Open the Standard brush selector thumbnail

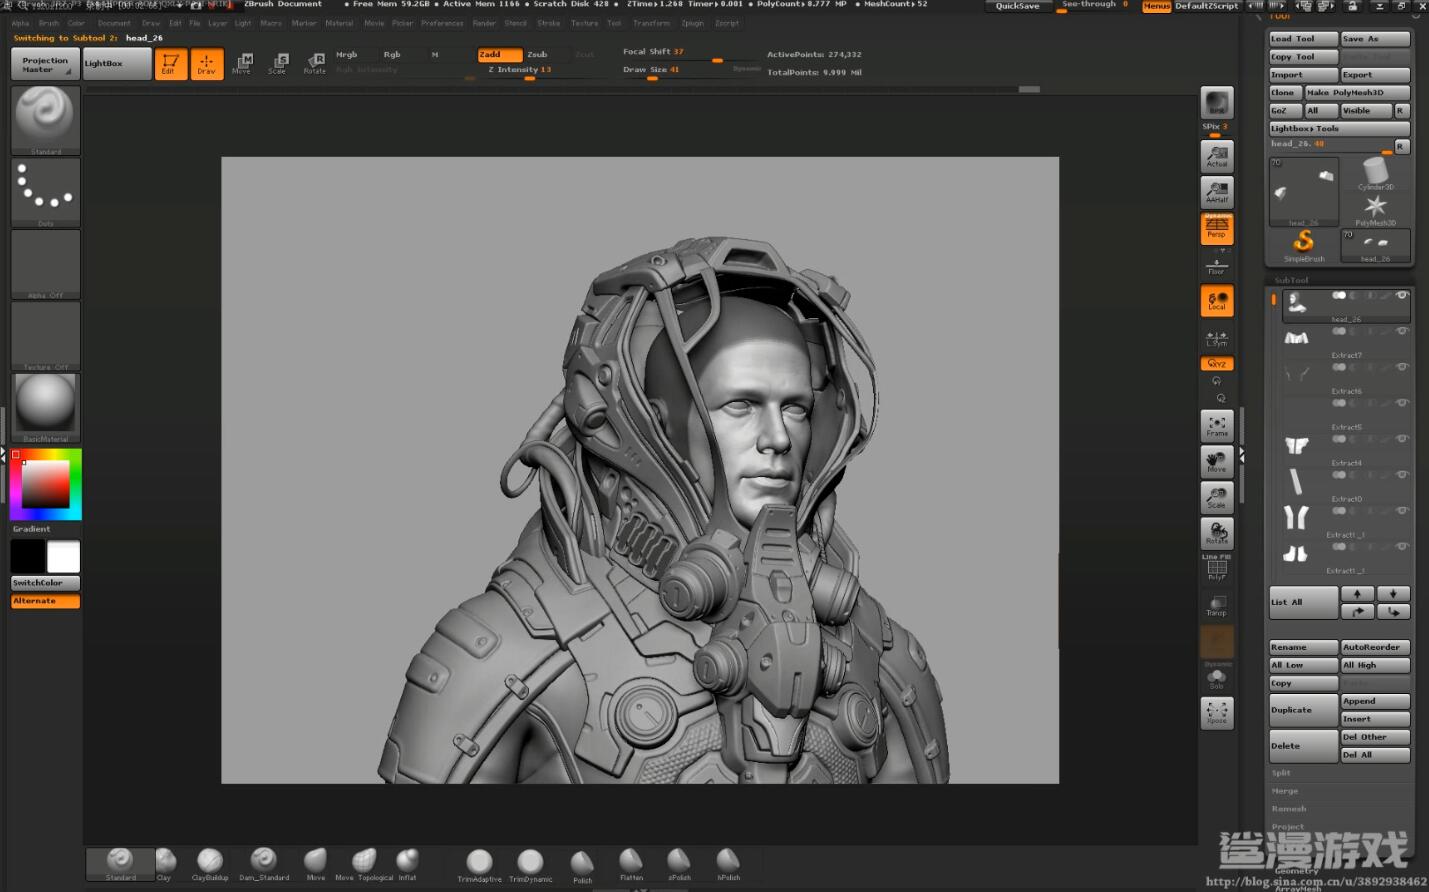pos(45,120)
